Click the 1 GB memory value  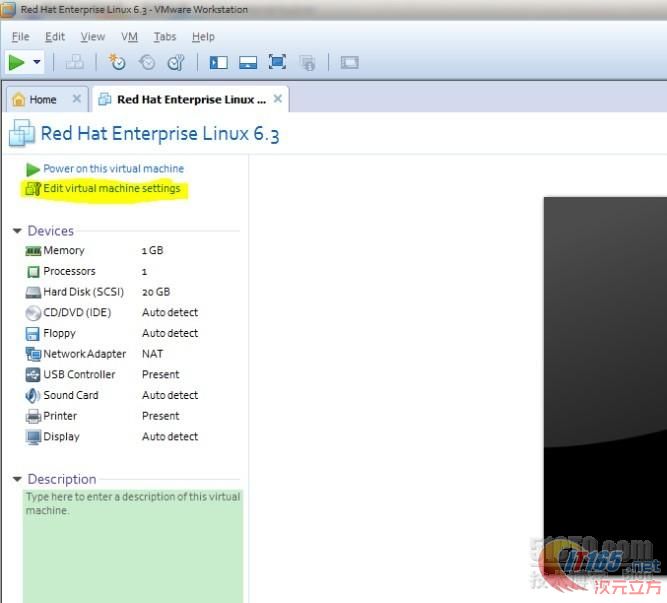tap(152, 250)
